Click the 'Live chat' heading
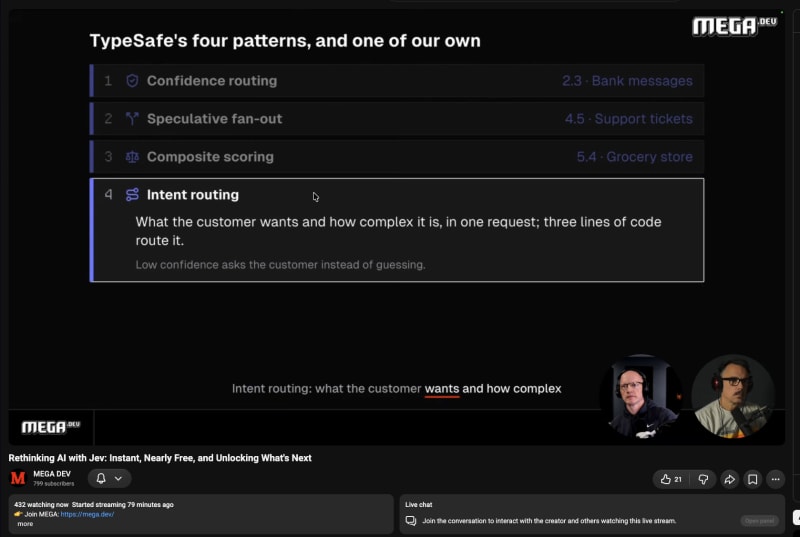This screenshot has width=800, height=537. point(418,505)
